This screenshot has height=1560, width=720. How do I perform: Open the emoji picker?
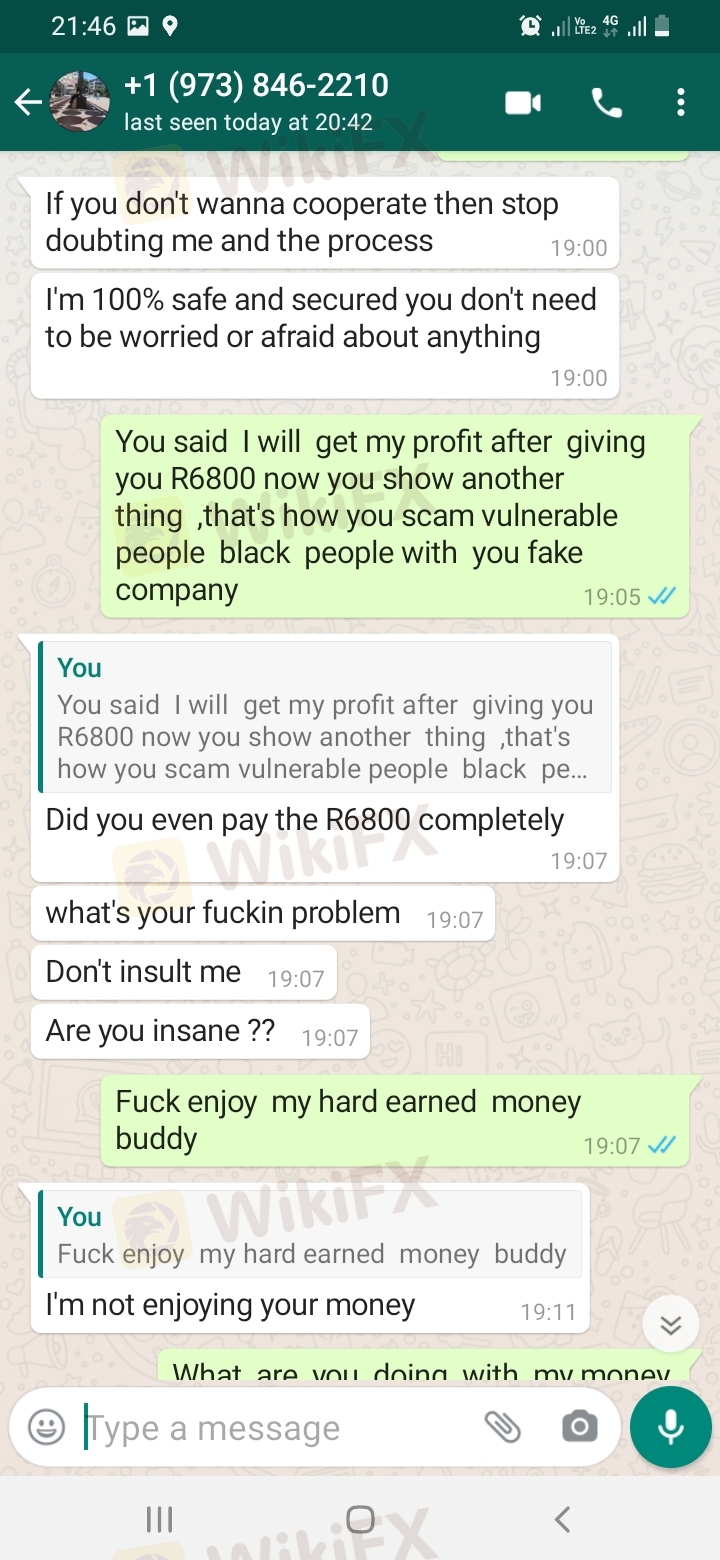pyautogui.click(x=46, y=1427)
